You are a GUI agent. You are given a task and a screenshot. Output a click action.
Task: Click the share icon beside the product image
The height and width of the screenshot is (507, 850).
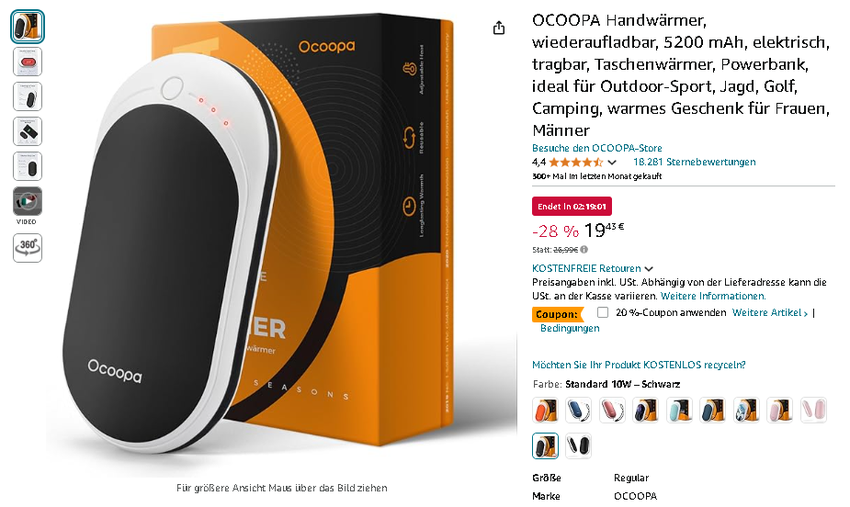click(499, 28)
